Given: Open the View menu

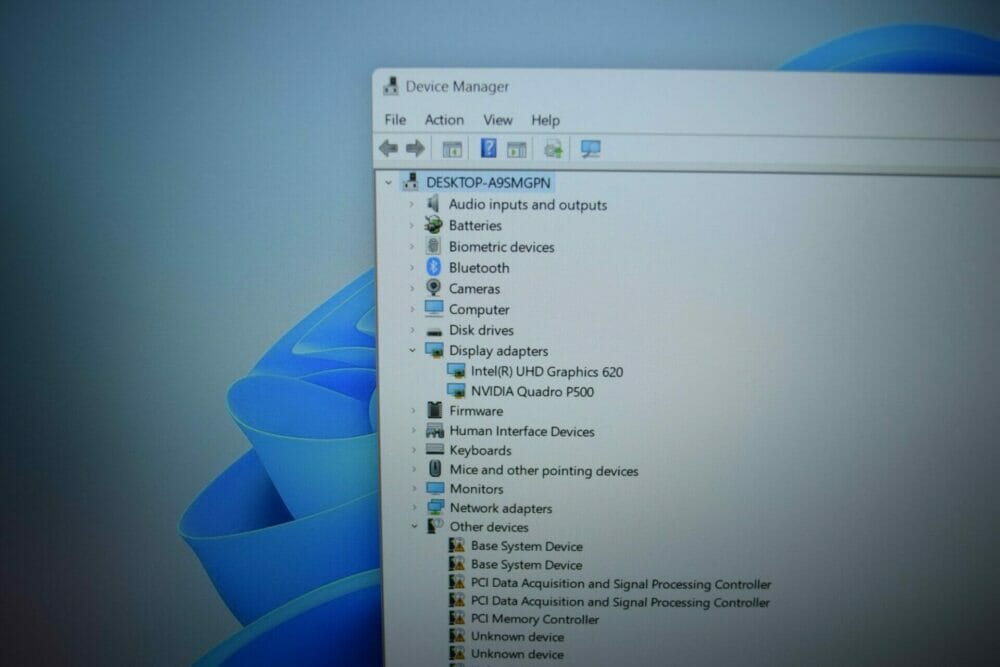Looking at the screenshot, I should (x=497, y=120).
